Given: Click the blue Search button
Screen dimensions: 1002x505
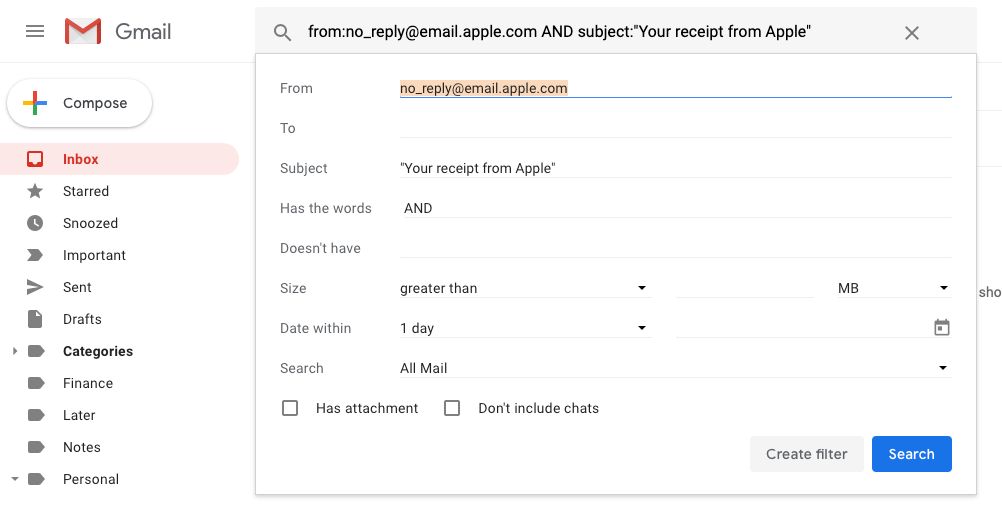Looking at the screenshot, I should click(911, 454).
